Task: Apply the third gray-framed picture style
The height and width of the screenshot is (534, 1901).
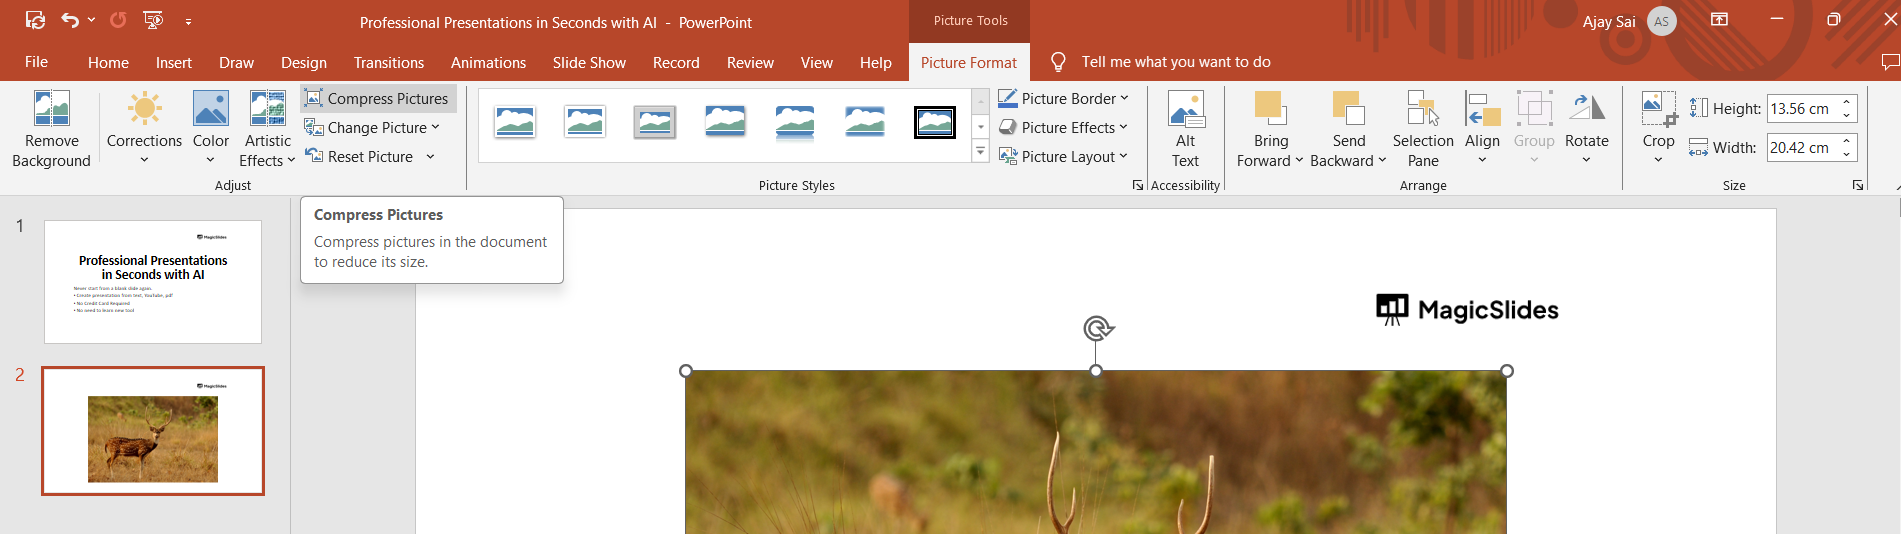Action: click(x=655, y=123)
